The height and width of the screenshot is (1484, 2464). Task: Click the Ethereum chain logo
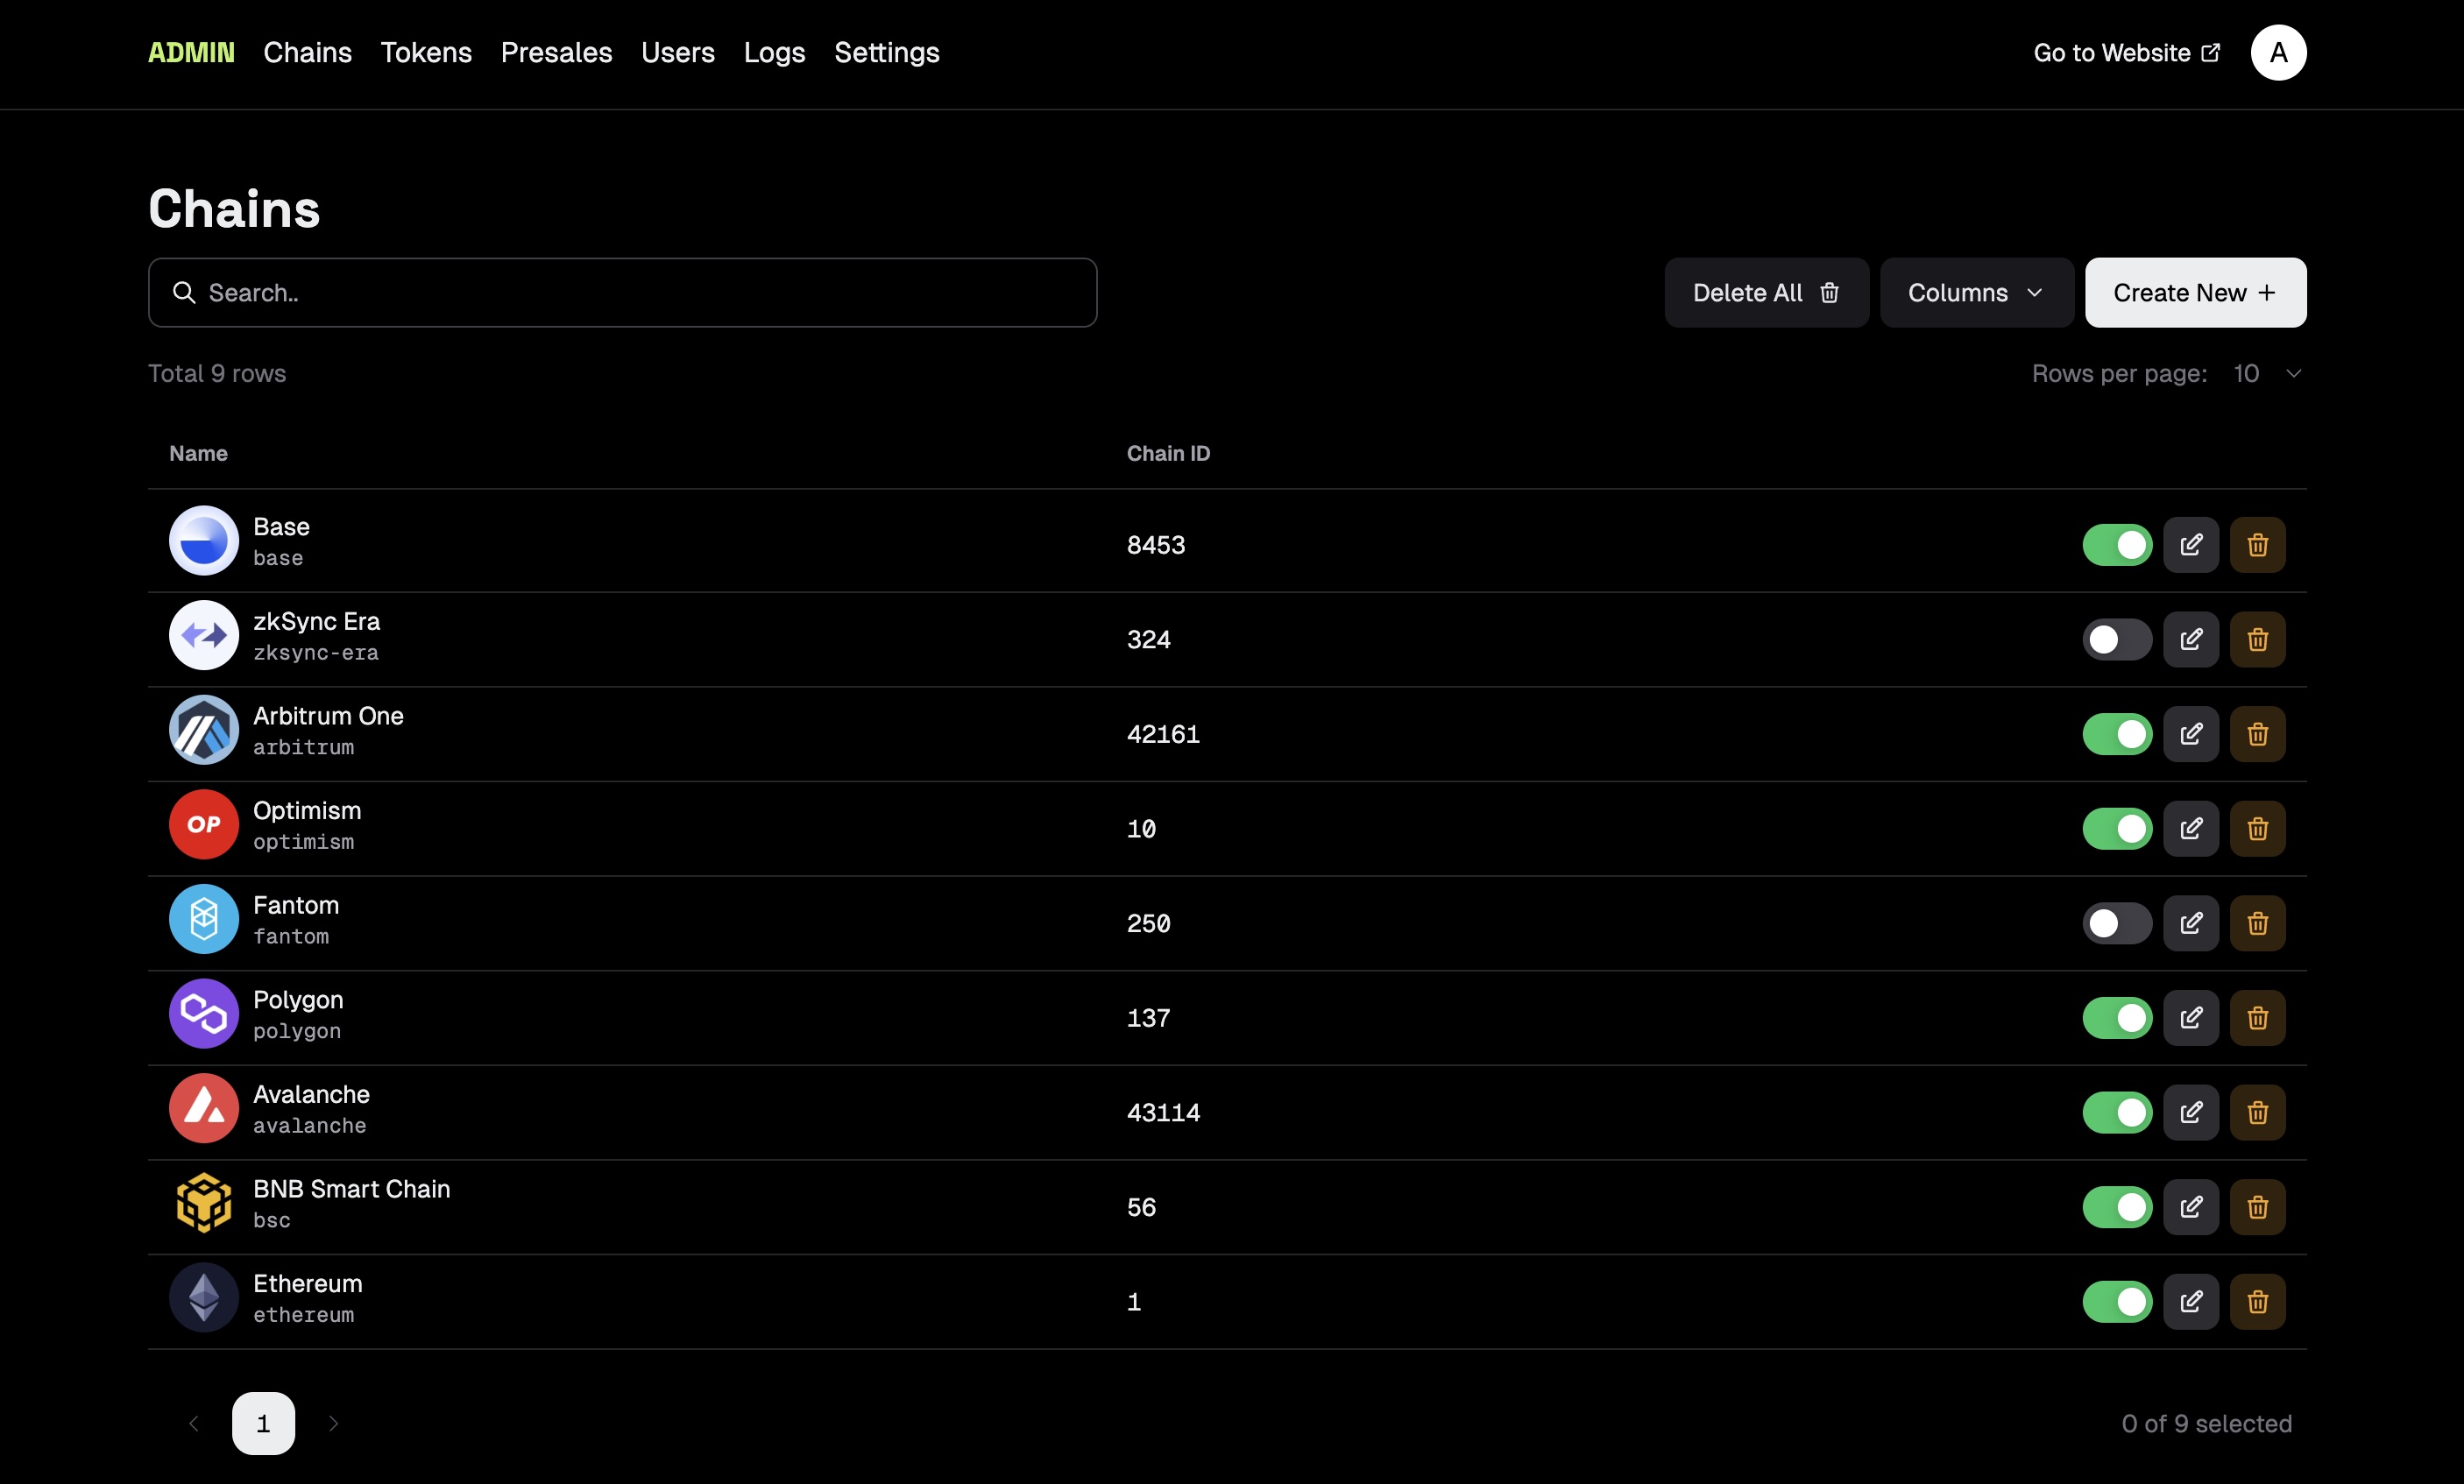(x=204, y=1297)
